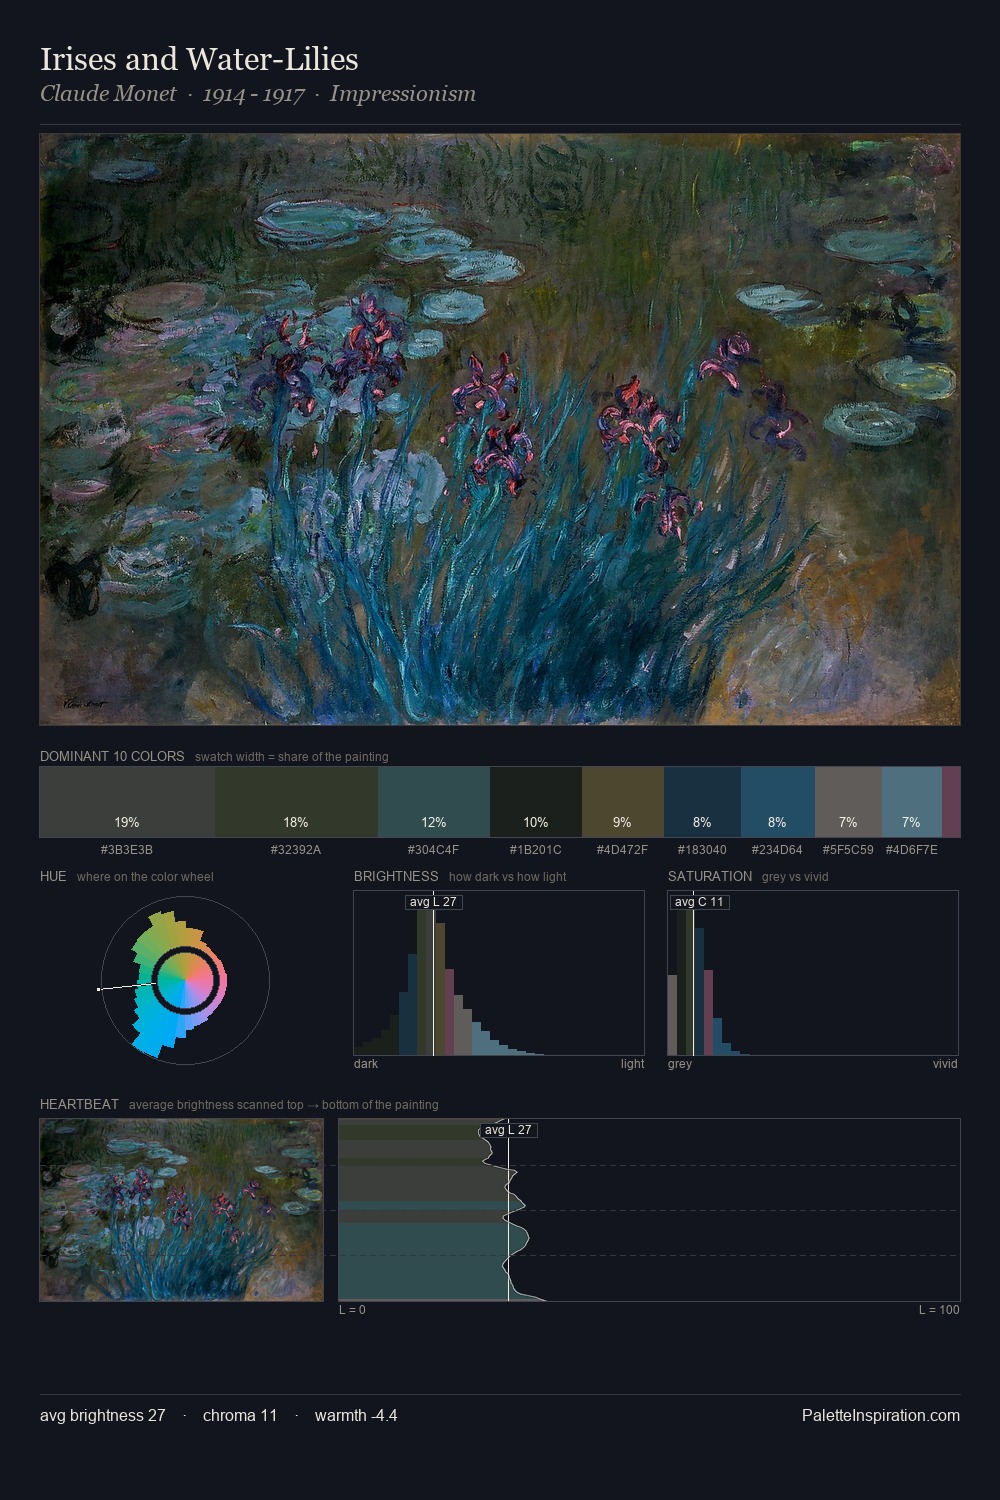Image resolution: width=1000 pixels, height=1500 pixels.
Task: Choose the #1B201C near-black swatch
Action: pos(536,802)
